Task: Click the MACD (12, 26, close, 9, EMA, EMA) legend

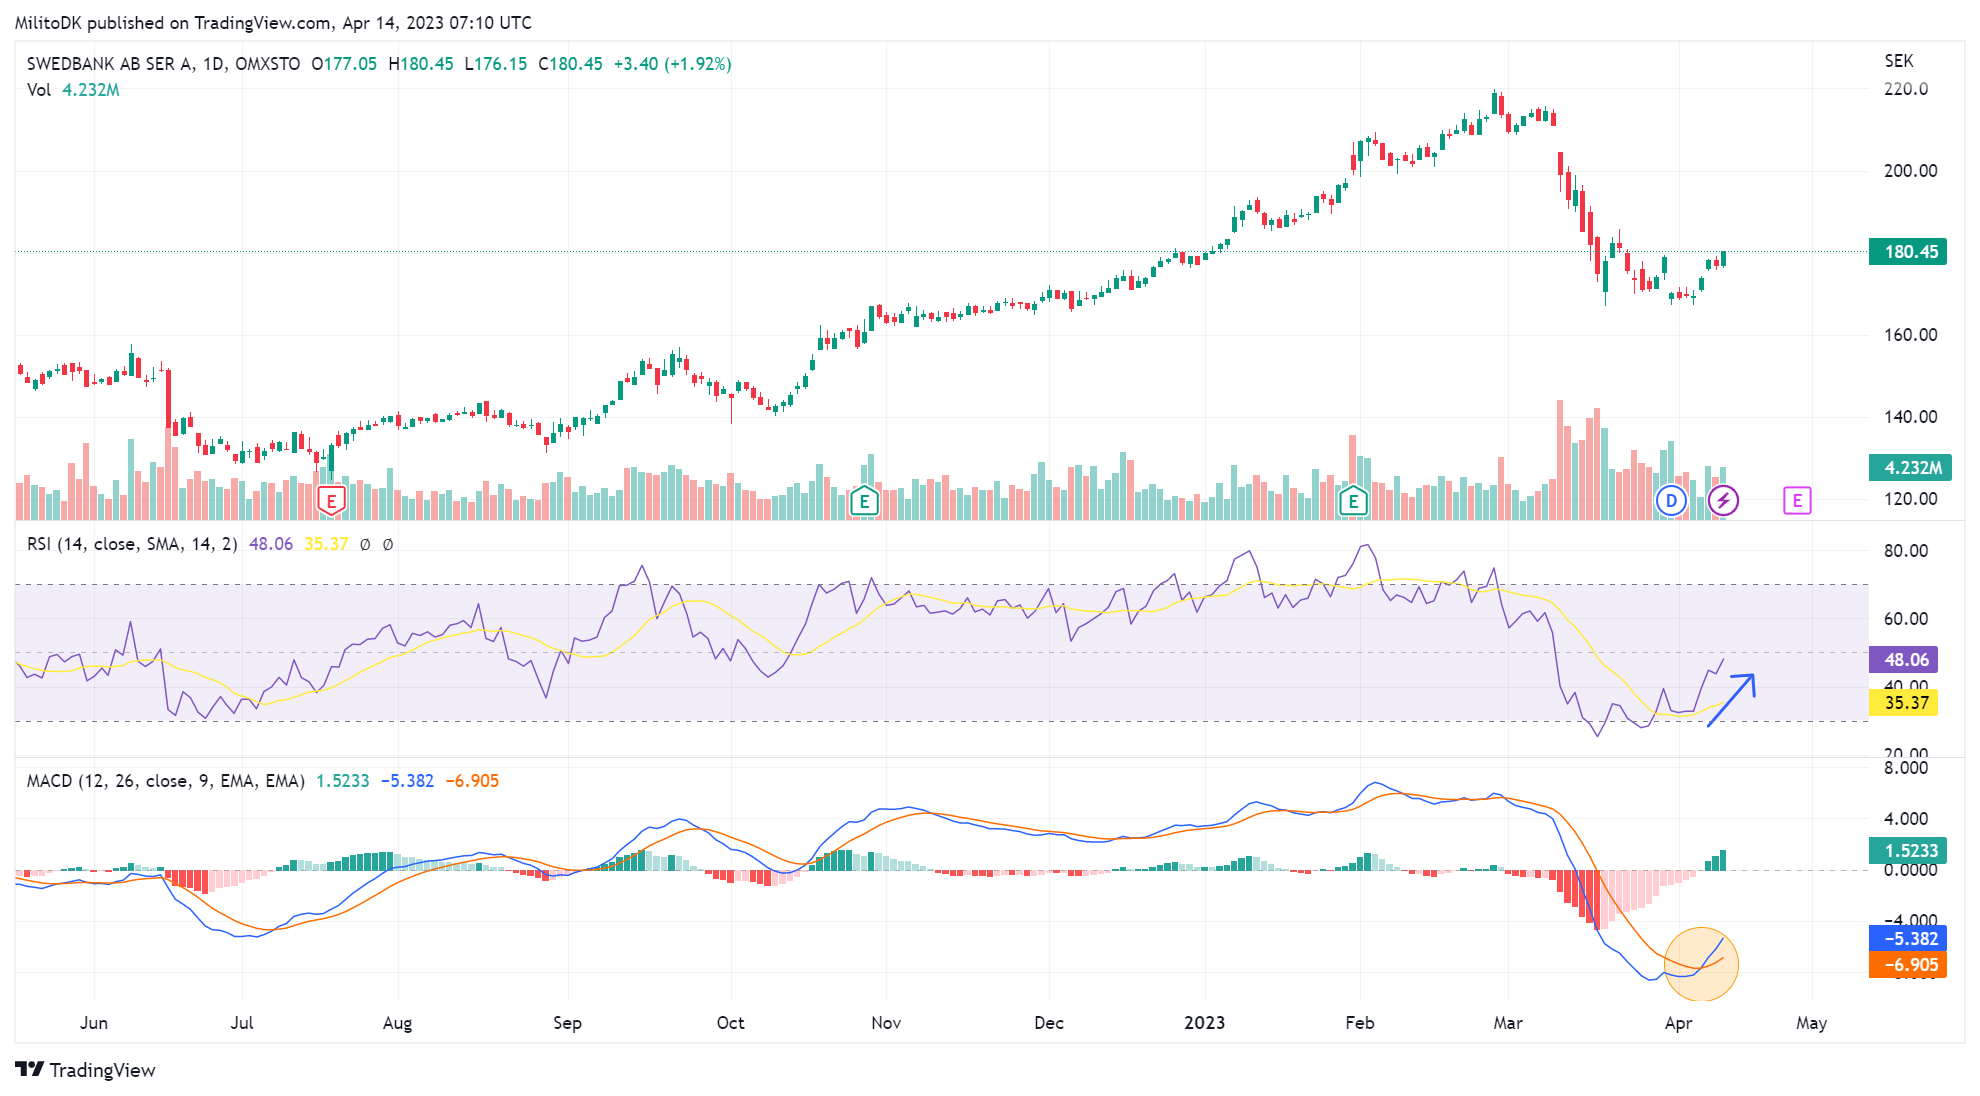Action: 166,781
